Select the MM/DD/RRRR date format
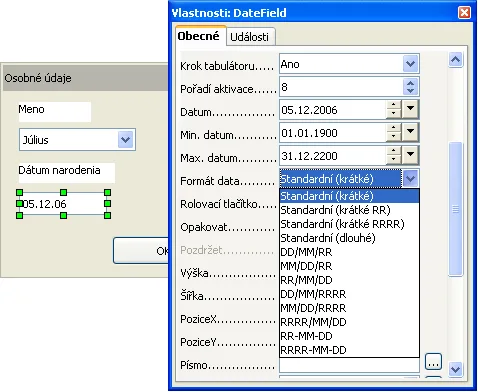 [x=349, y=308]
